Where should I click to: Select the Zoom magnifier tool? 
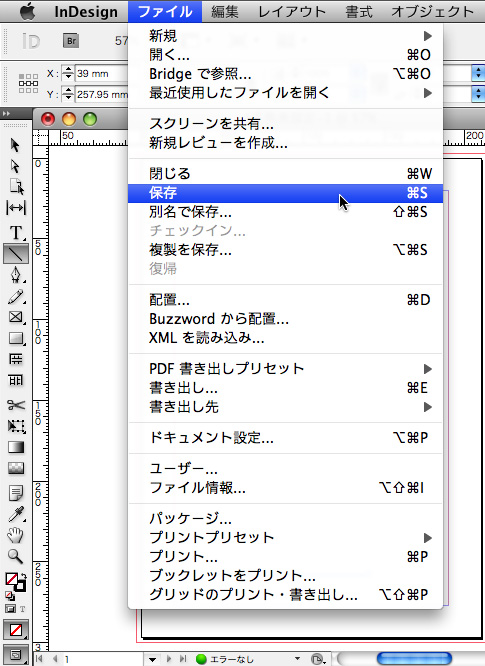click(x=16, y=556)
